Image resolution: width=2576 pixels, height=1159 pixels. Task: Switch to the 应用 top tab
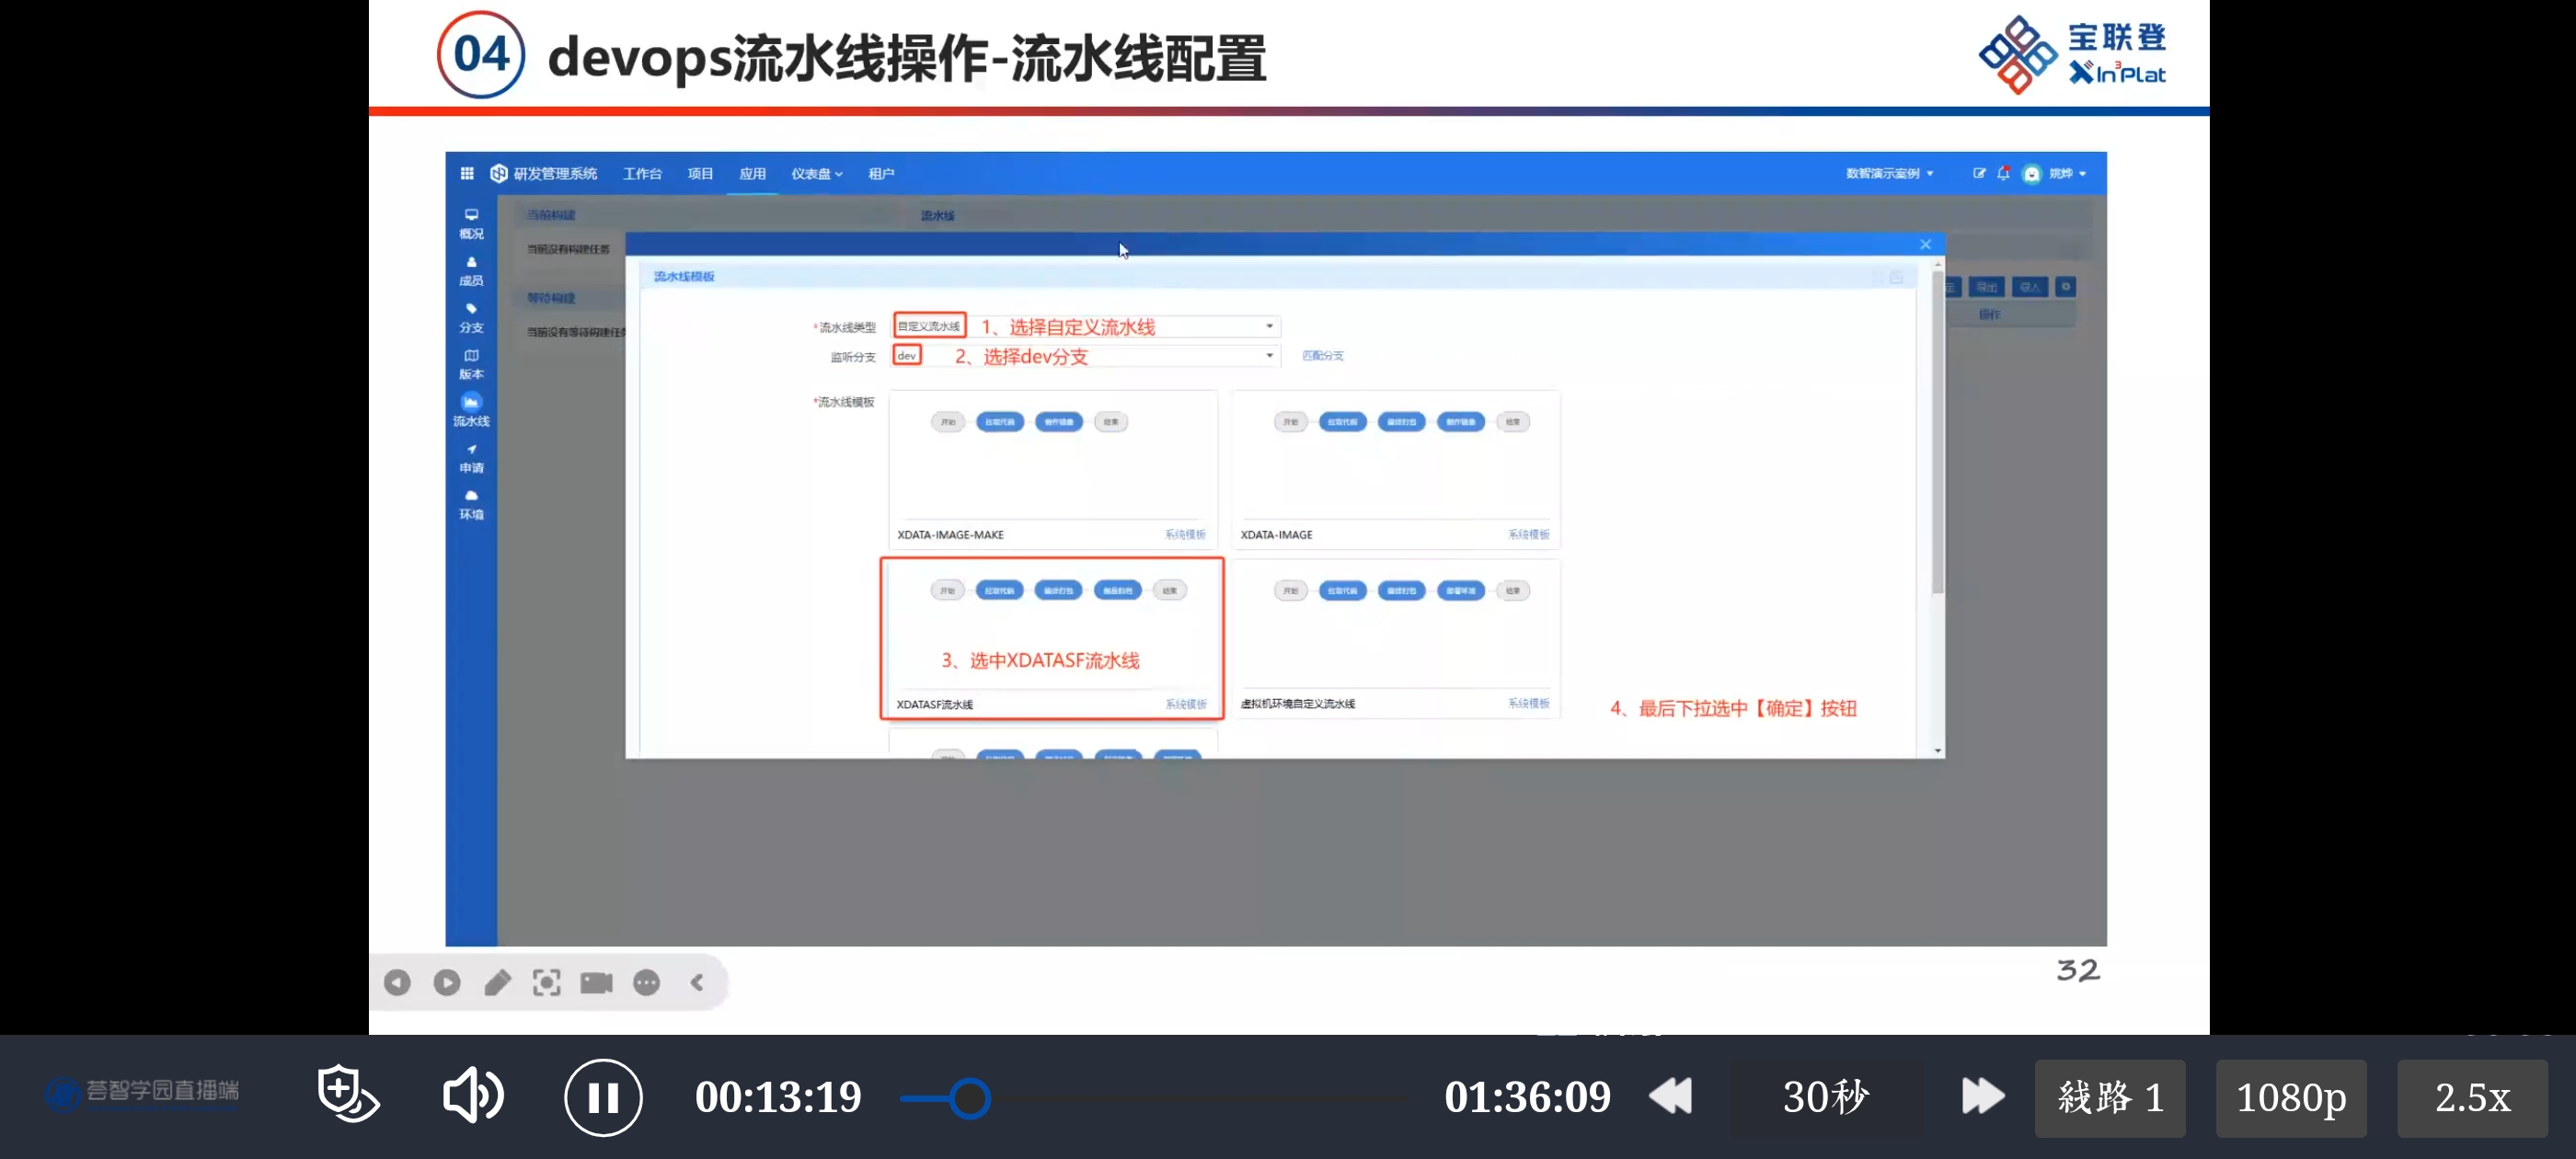(752, 174)
